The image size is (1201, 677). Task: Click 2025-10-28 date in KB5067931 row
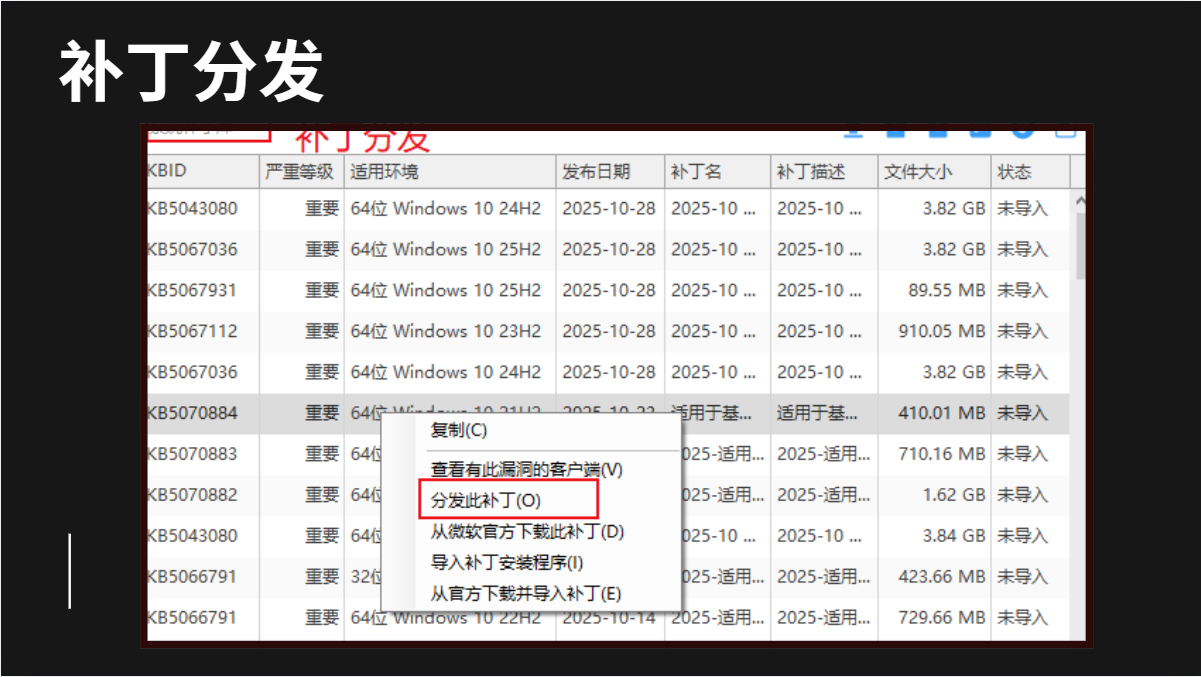point(609,290)
